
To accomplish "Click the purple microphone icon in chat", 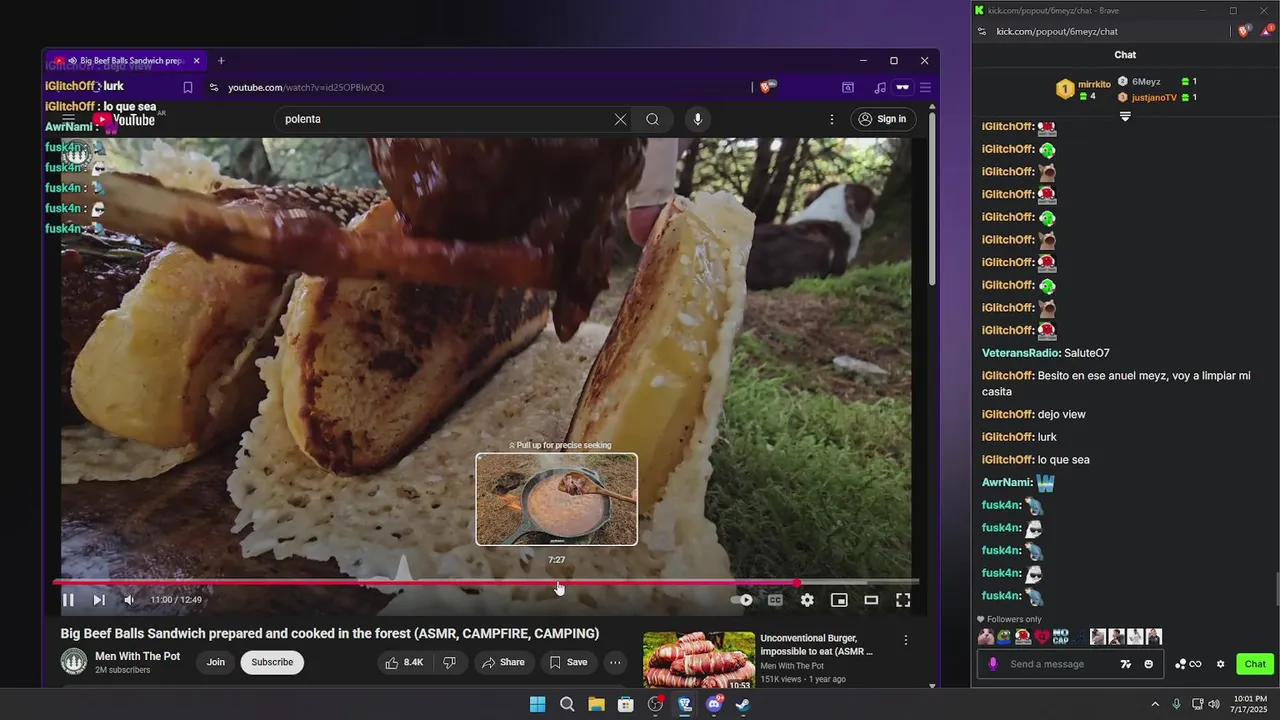I will pos(993,664).
